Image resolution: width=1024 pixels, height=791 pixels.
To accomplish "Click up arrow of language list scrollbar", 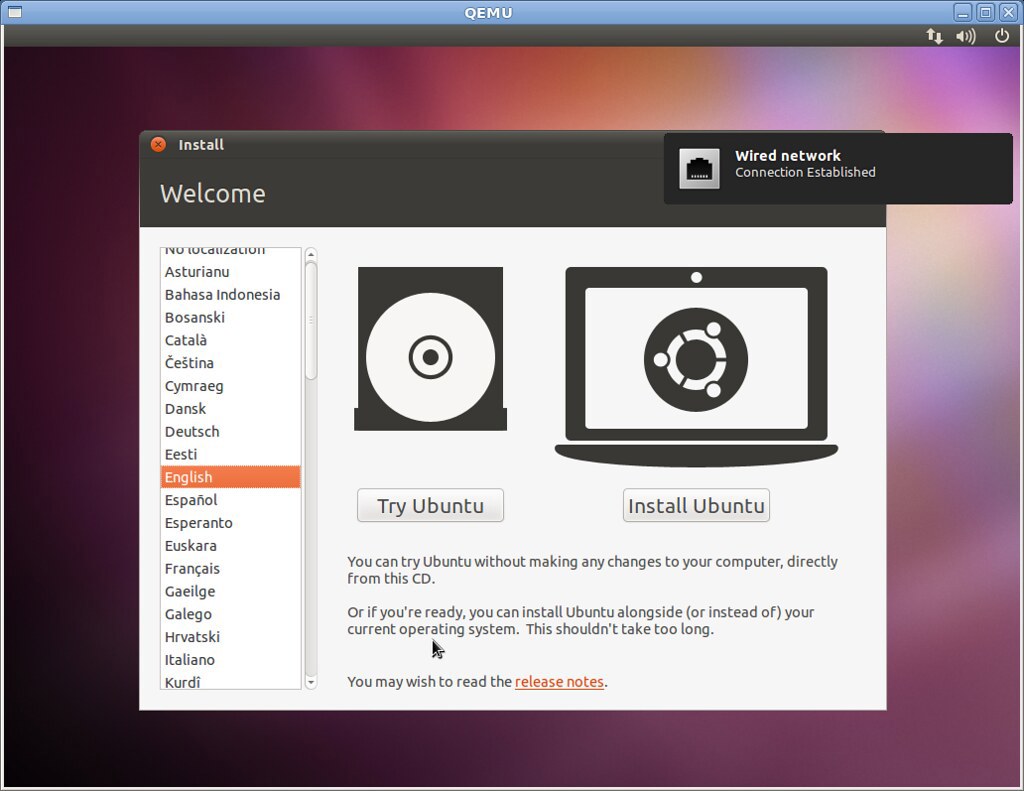I will [311, 254].
